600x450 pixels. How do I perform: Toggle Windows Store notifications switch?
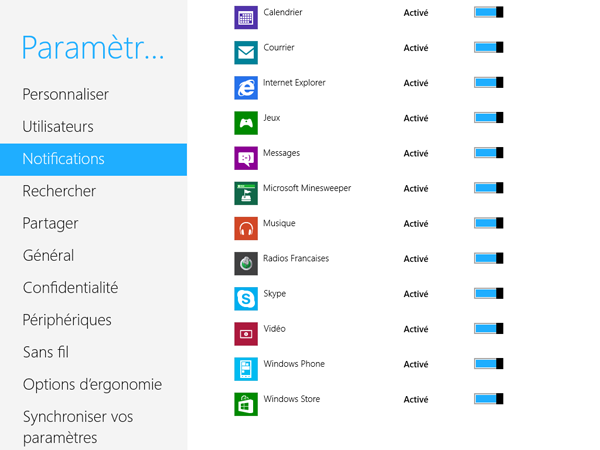pos(488,399)
